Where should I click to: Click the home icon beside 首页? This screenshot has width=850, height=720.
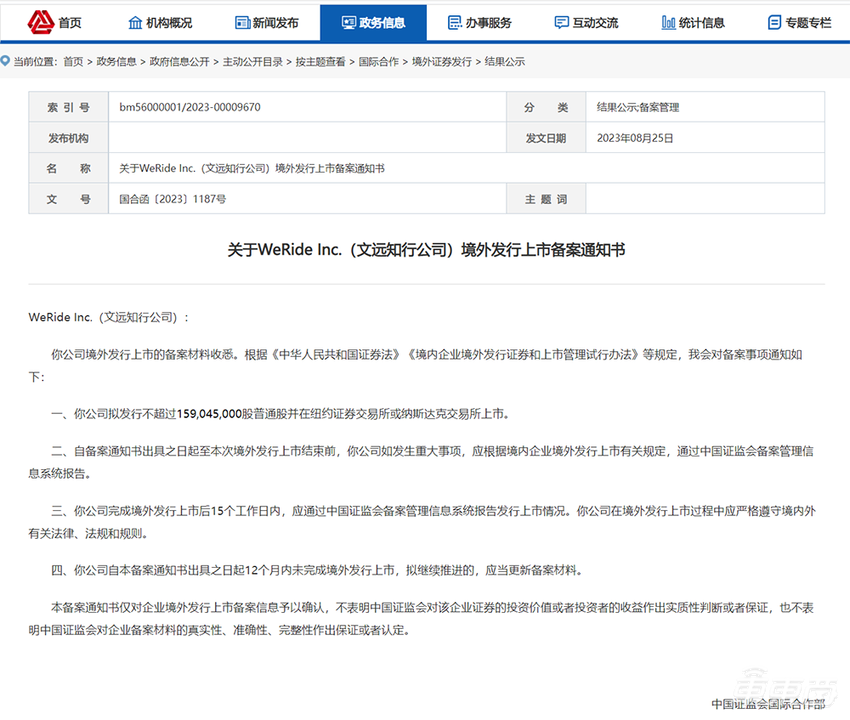pos(39,21)
